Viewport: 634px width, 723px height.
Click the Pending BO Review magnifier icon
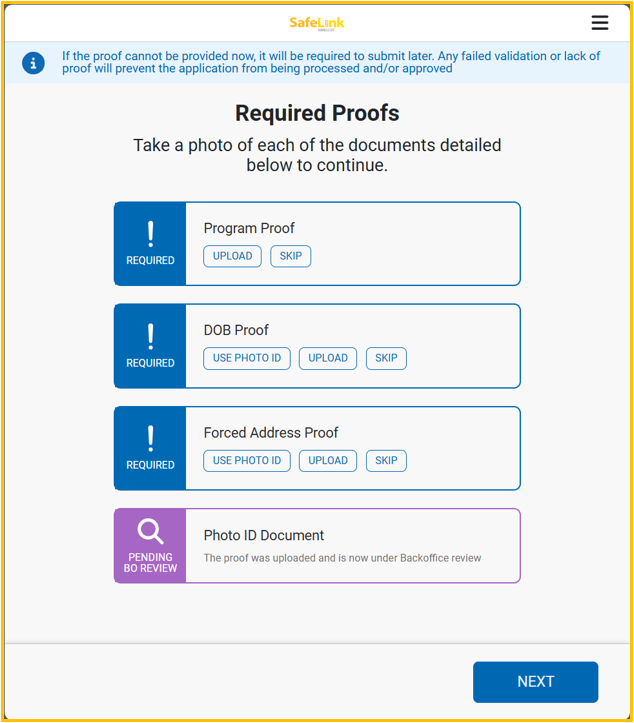pyautogui.click(x=150, y=532)
